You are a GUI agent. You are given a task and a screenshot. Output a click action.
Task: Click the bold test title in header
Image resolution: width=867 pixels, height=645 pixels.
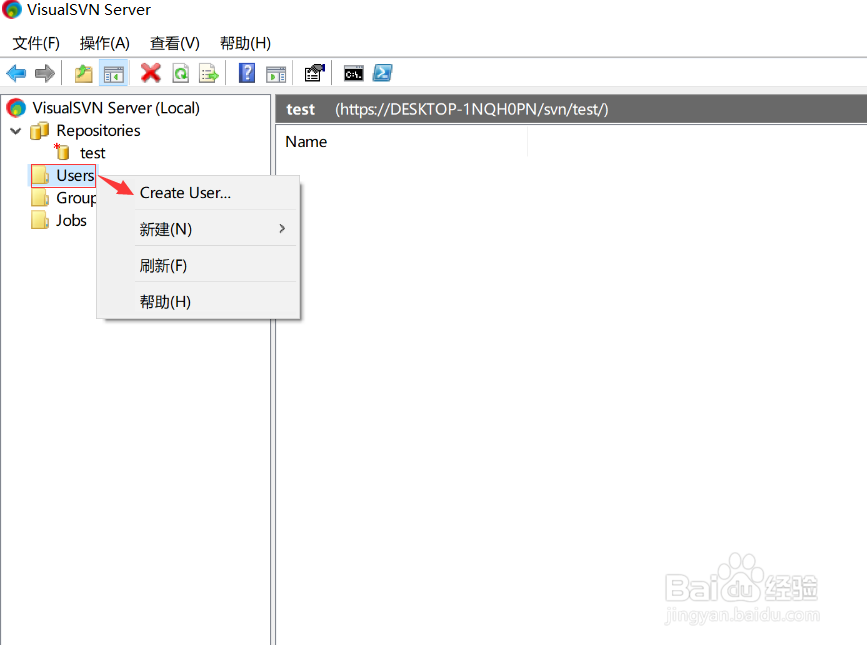(300, 109)
